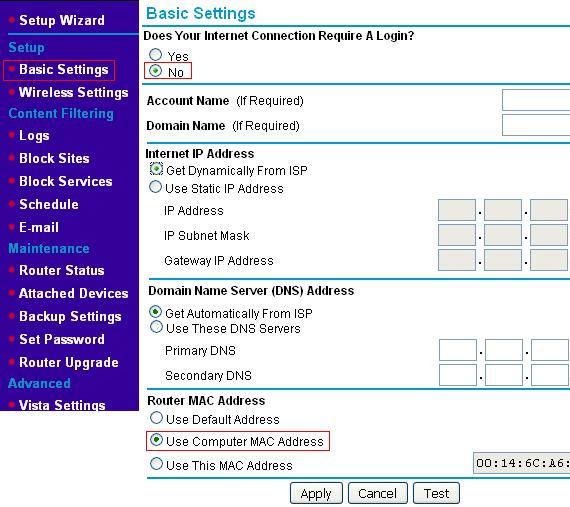Click first octet of Gateway IP Address

tap(457, 260)
